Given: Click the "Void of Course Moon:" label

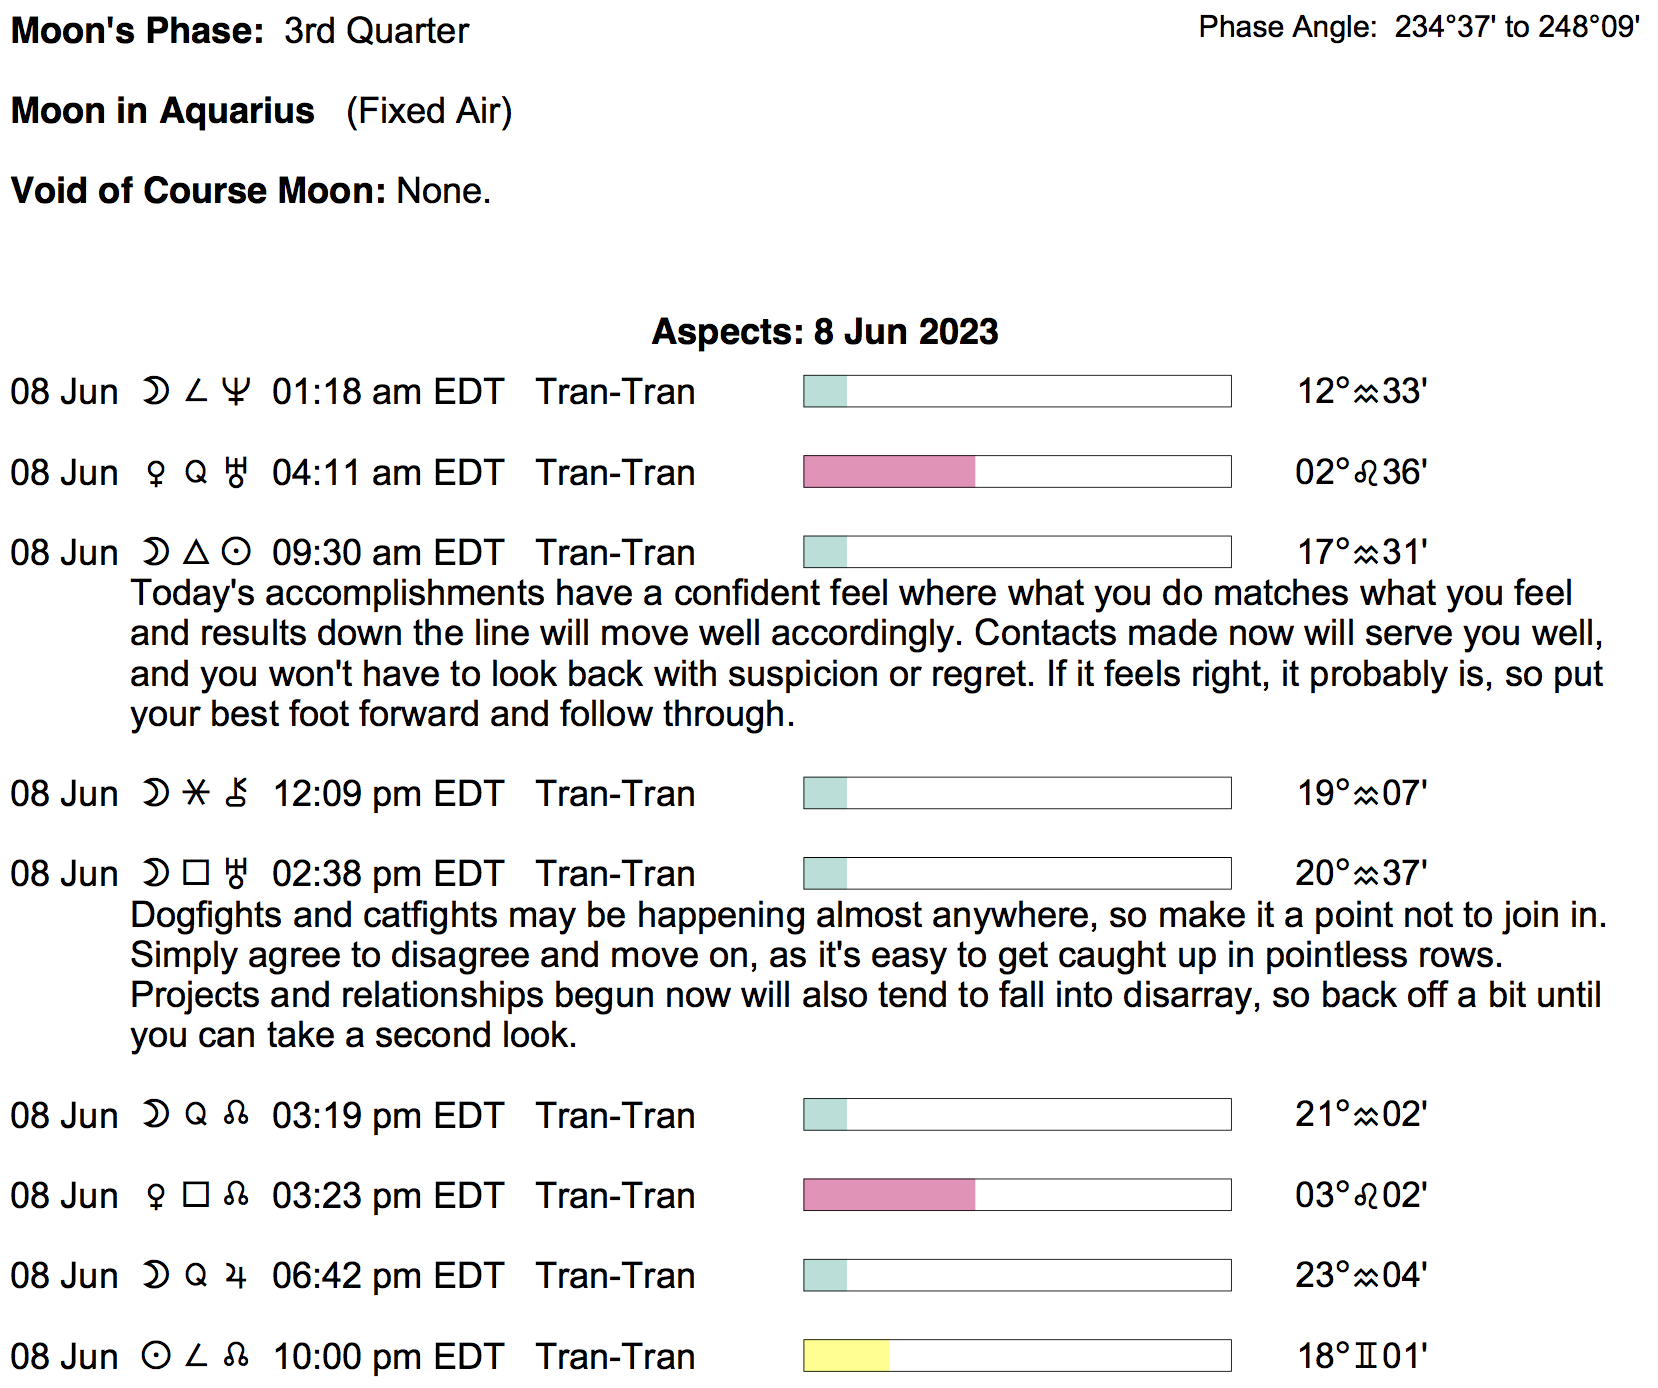Looking at the screenshot, I should tap(198, 191).
